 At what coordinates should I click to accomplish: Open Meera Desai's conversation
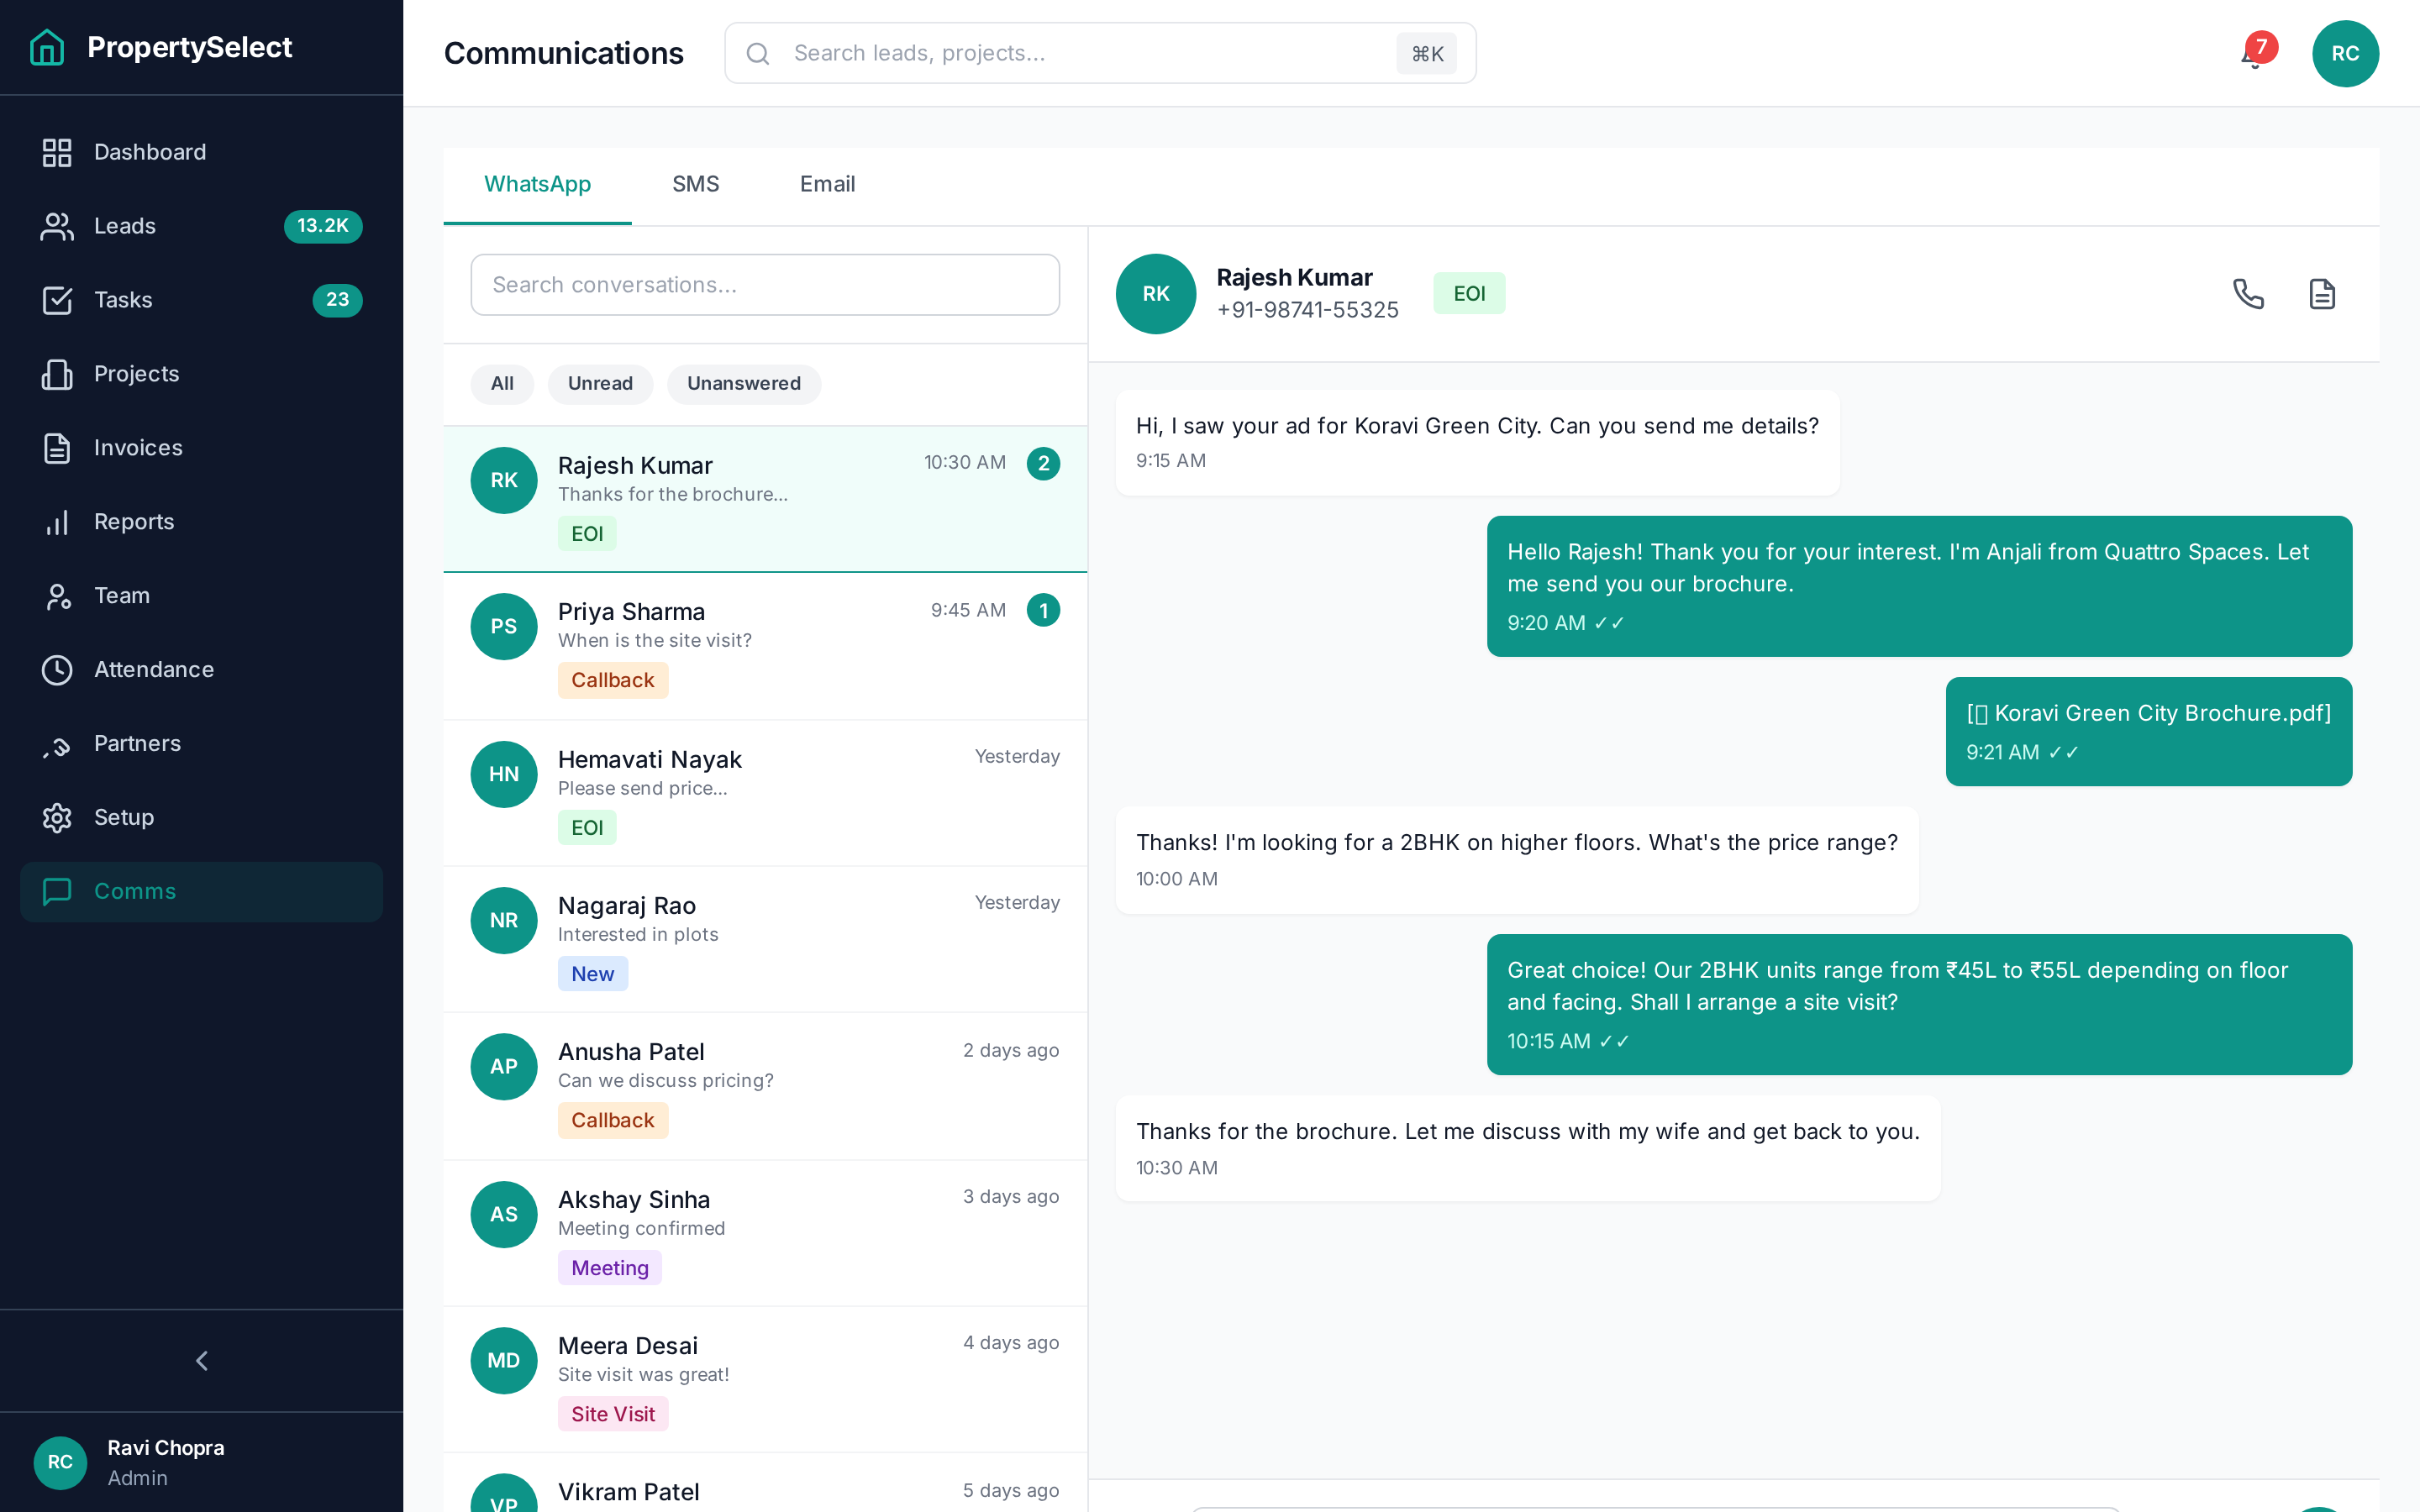pyautogui.click(x=765, y=1380)
